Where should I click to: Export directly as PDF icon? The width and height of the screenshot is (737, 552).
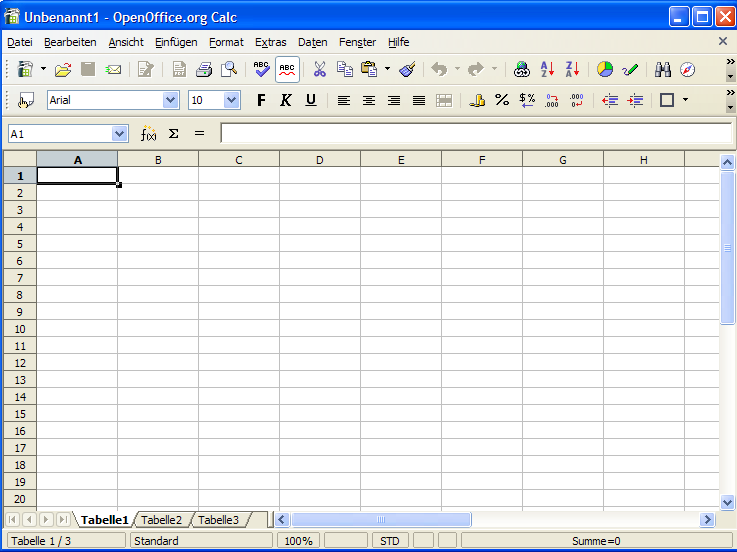coord(179,70)
